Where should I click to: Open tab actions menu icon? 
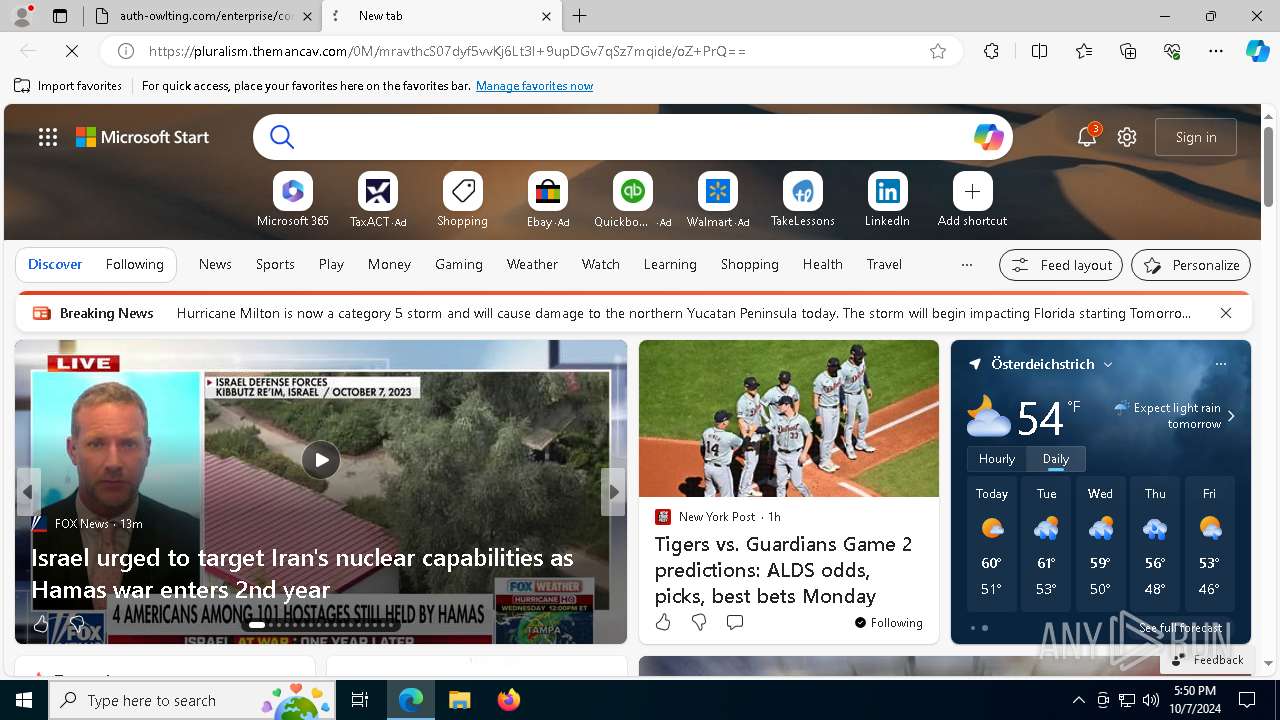pos(60,16)
